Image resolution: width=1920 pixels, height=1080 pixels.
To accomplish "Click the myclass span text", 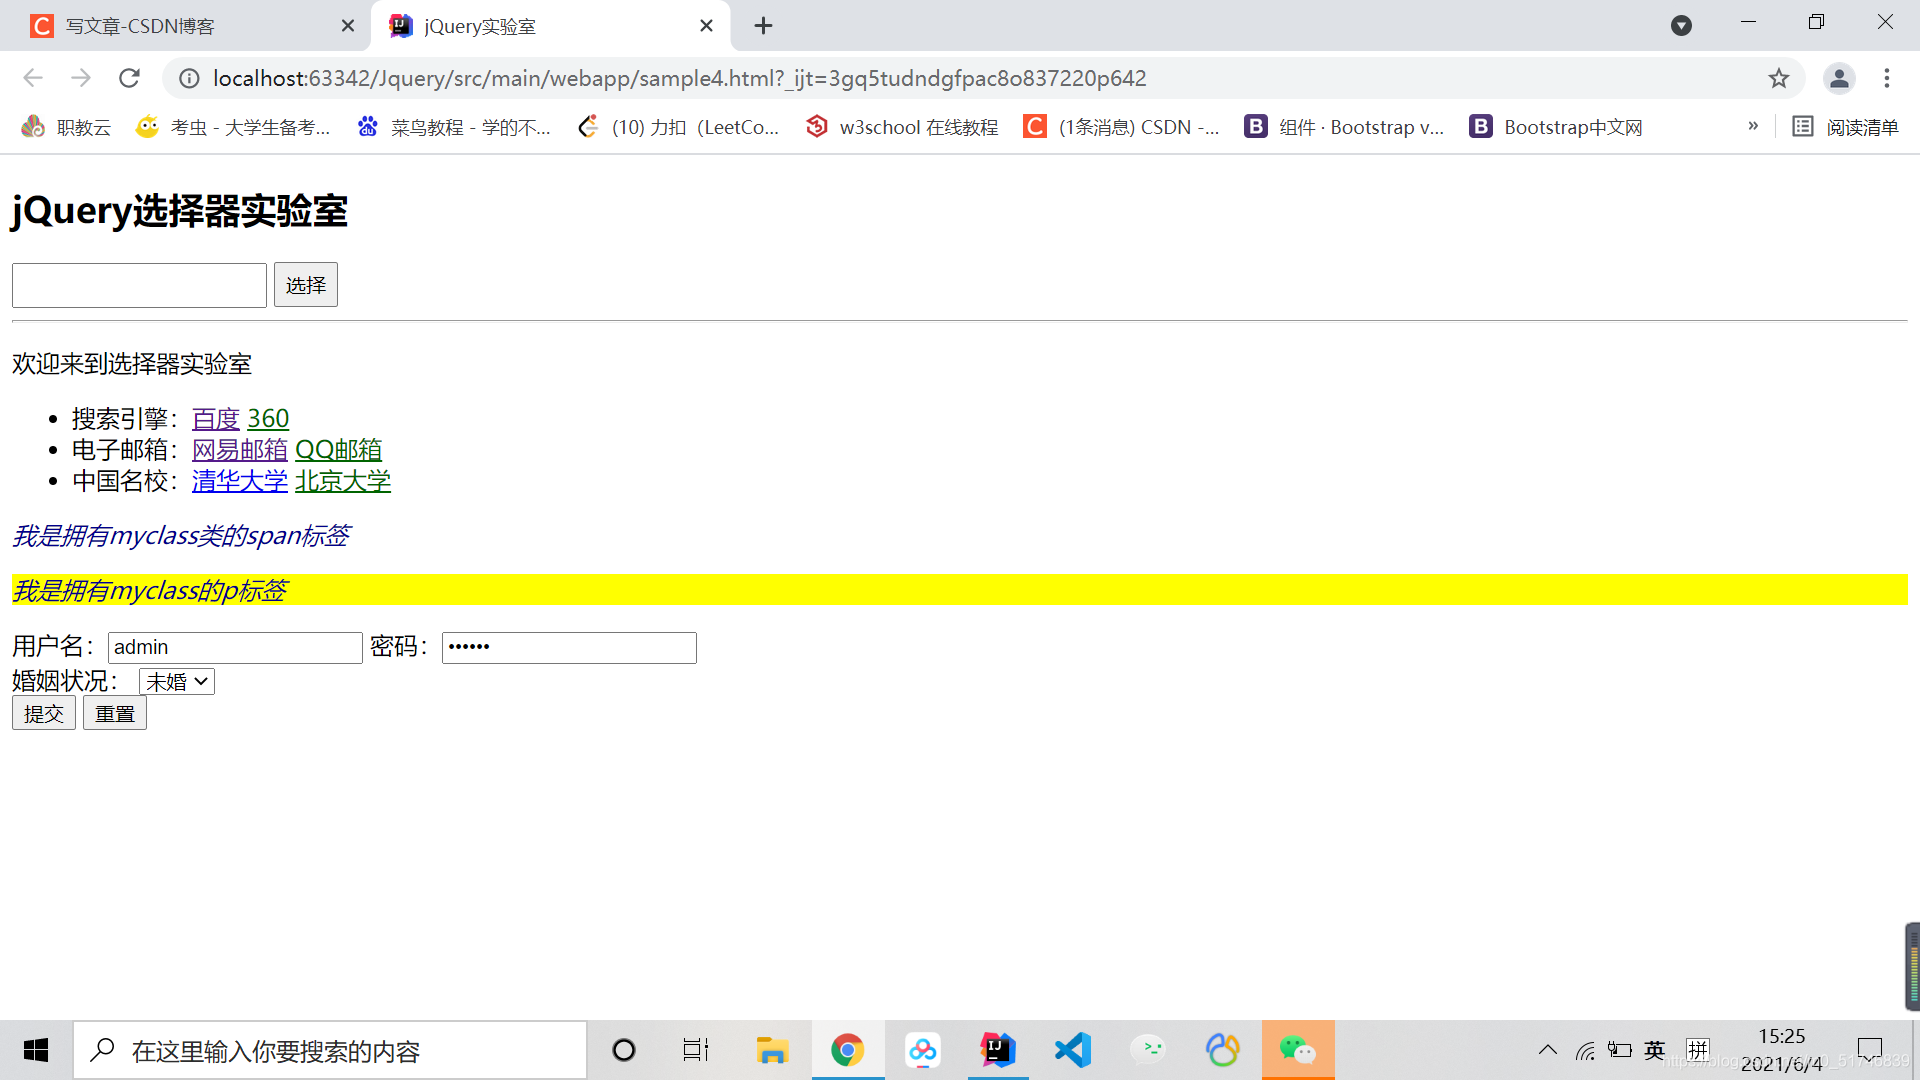I will point(181,536).
